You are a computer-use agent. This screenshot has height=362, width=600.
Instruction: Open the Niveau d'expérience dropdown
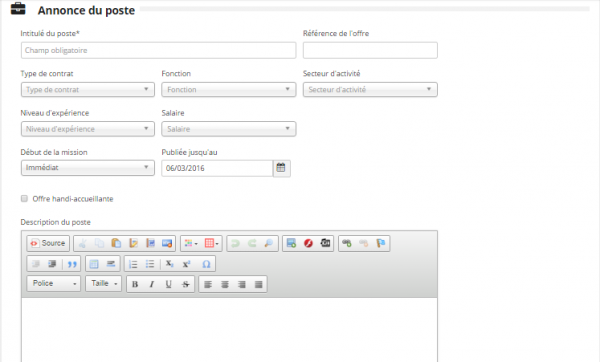tap(88, 129)
